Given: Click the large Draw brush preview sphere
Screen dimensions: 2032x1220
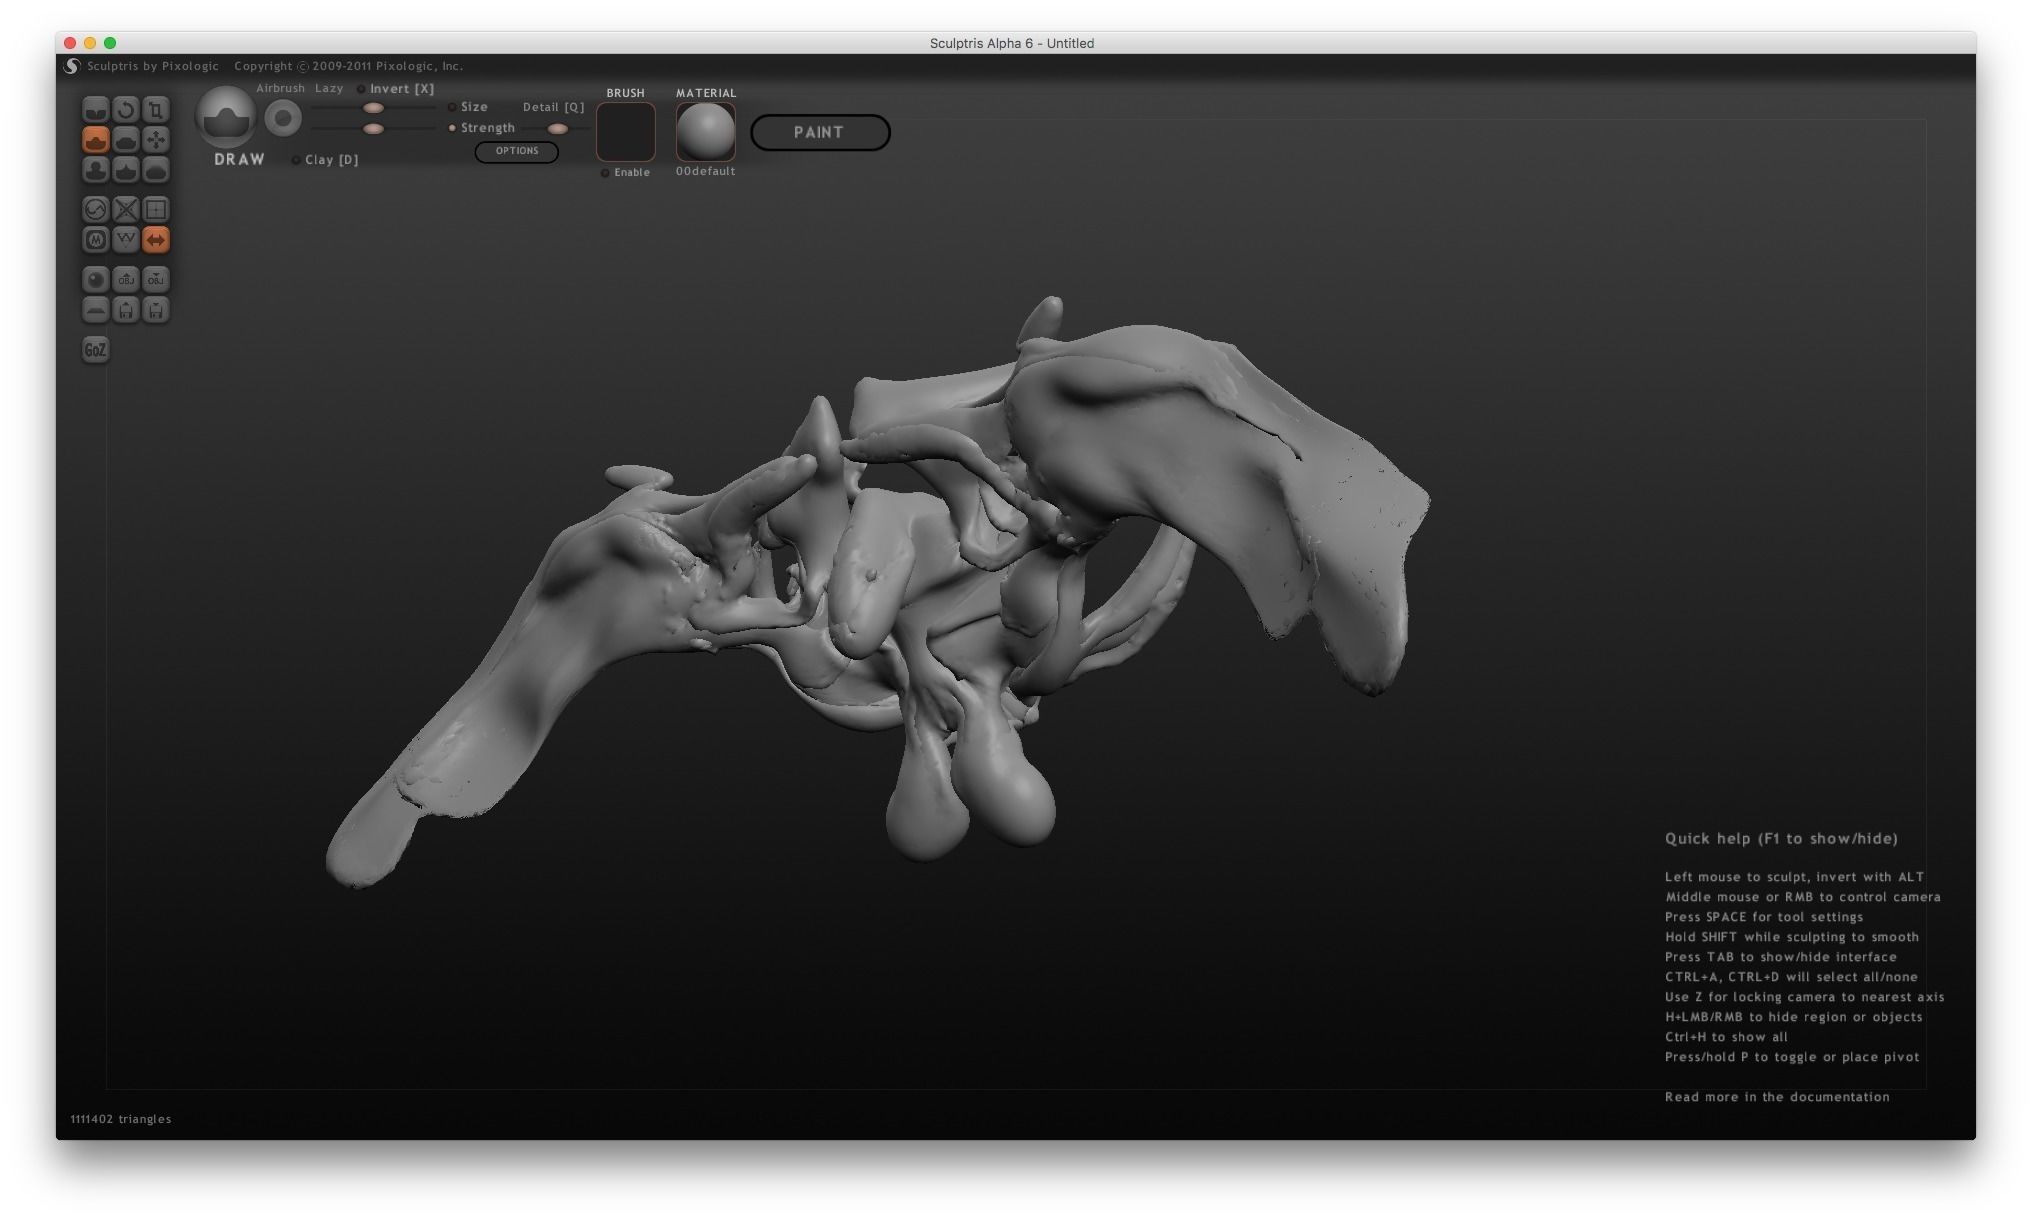Looking at the screenshot, I should point(226,117).
